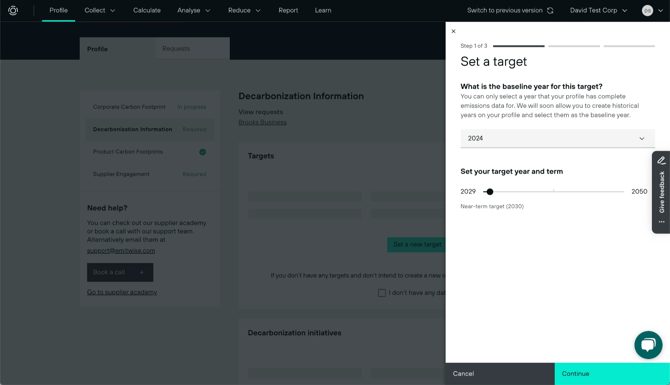Screen dimensions: 670x385
Task: Open the three-dot menu under Give feedback
Action: [661, 222]
